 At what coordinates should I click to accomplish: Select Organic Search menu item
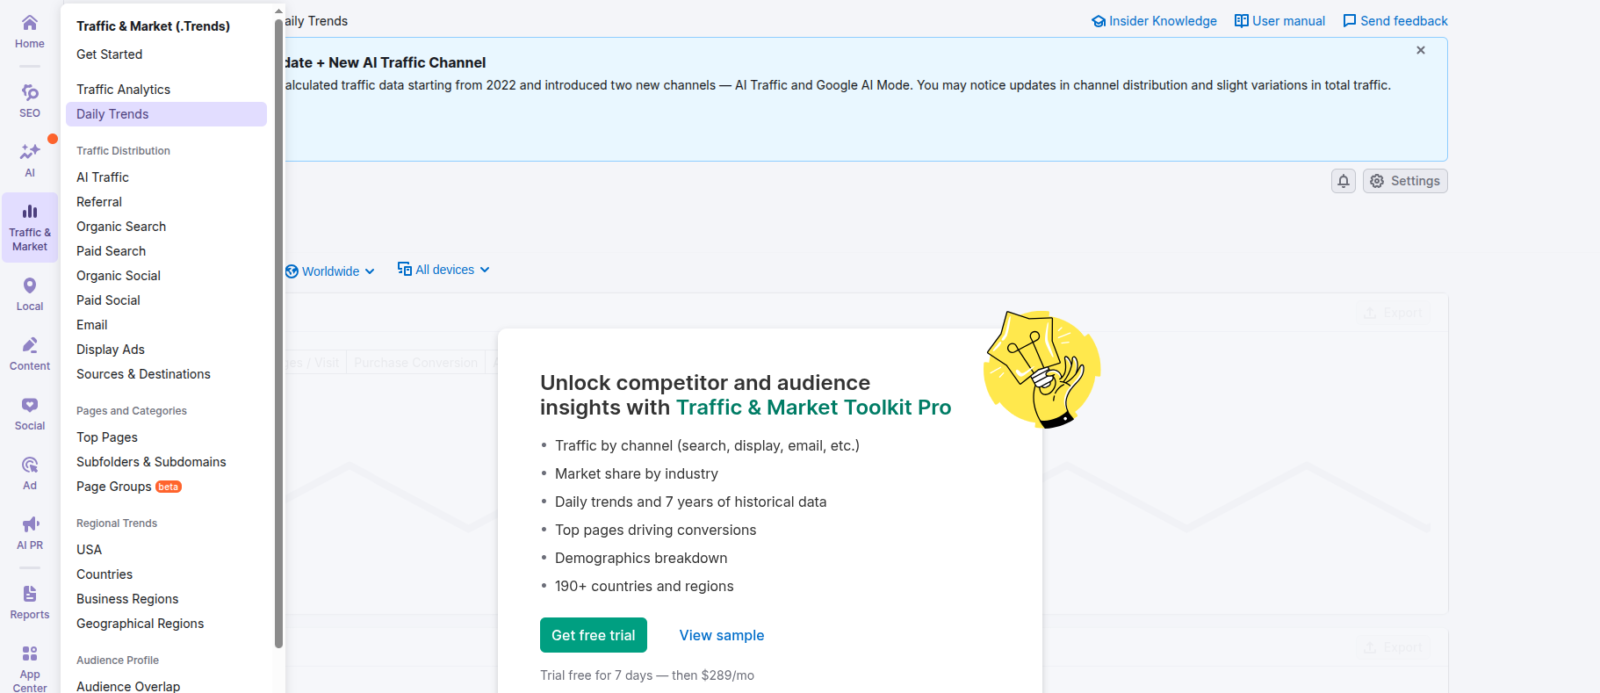click(x=121, y=227)
